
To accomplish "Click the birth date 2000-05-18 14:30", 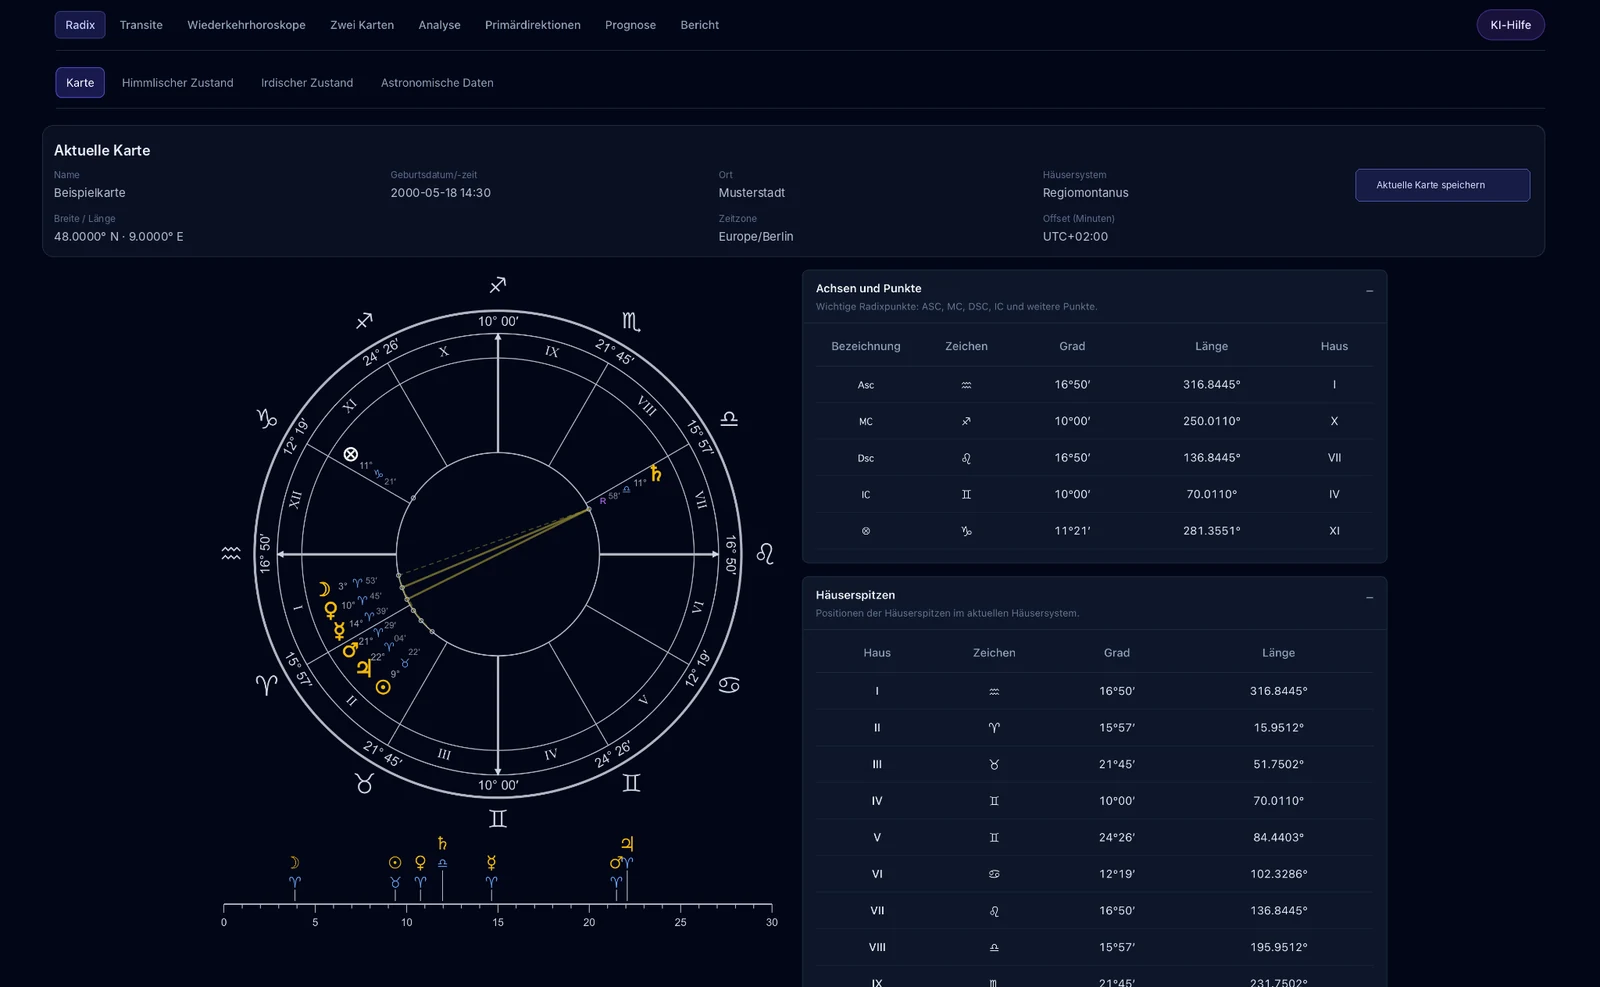I will (x=440, y=193).
